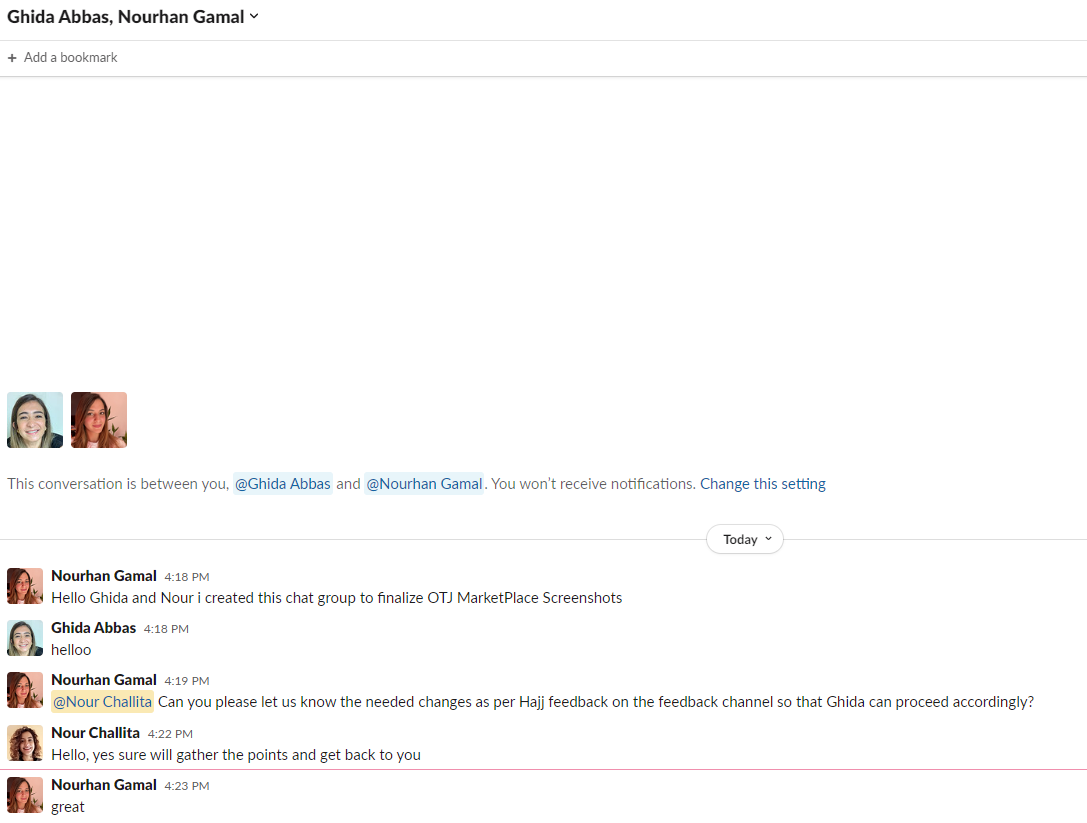Screen dimensions: 1087x823
Task: Select Nourhan Gamal's avatar next to the "great" message
Action: [25, 794]
